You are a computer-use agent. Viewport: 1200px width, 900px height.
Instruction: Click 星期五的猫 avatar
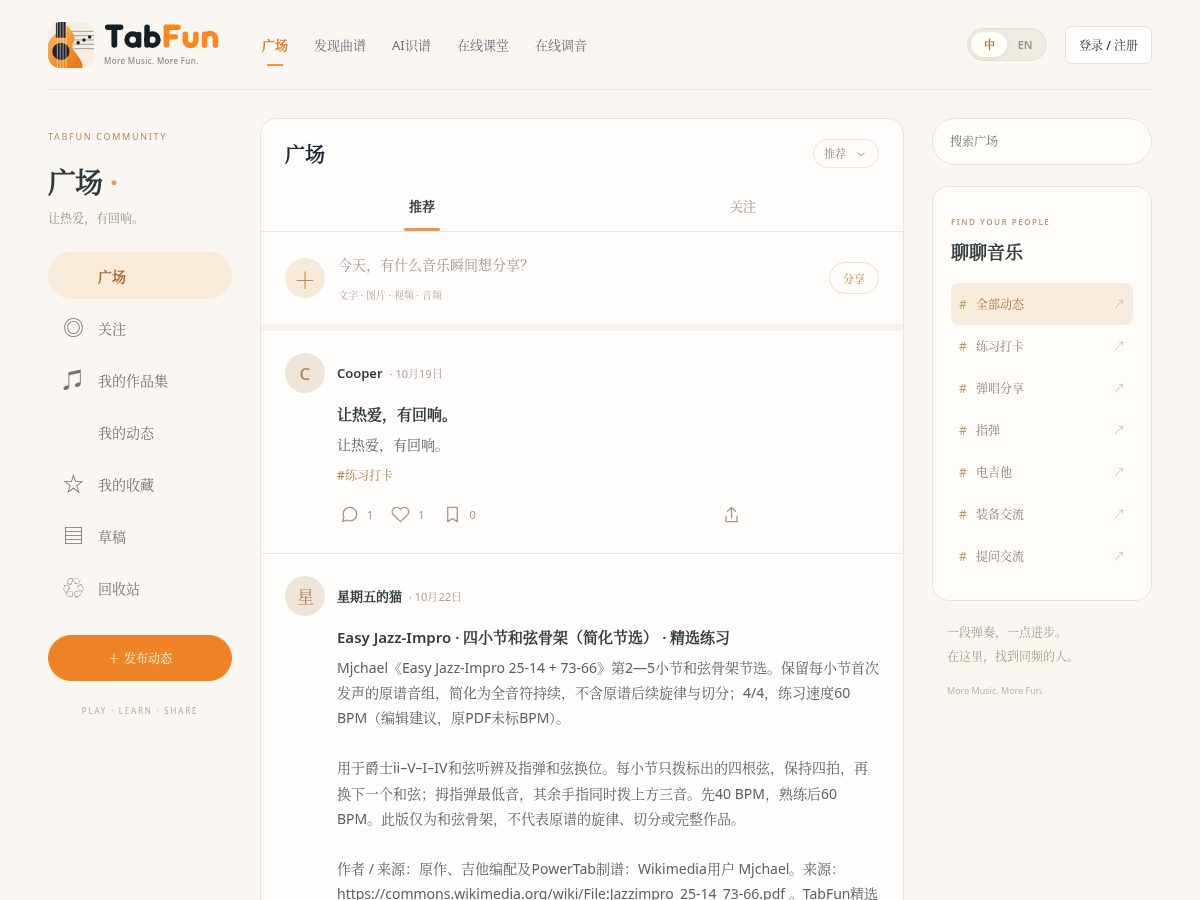pyautogui.click(x=305, y=596)
